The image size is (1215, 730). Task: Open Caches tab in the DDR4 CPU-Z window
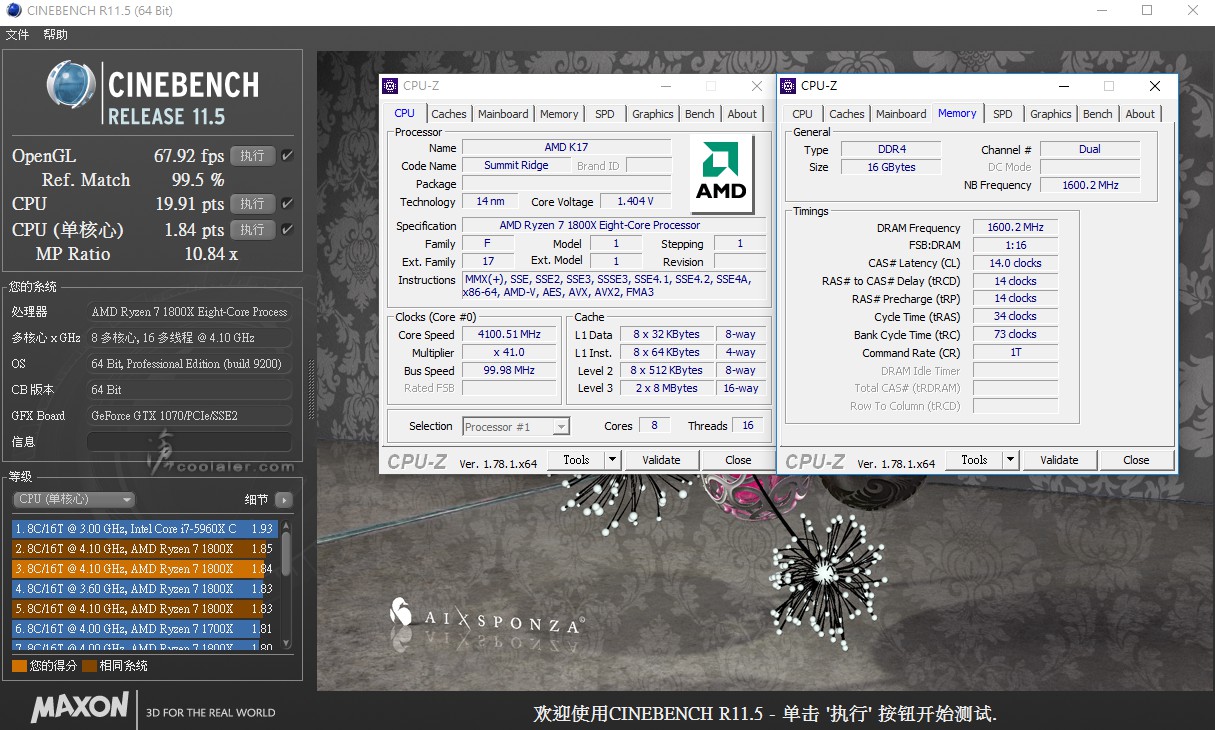(x=847, y=114)
